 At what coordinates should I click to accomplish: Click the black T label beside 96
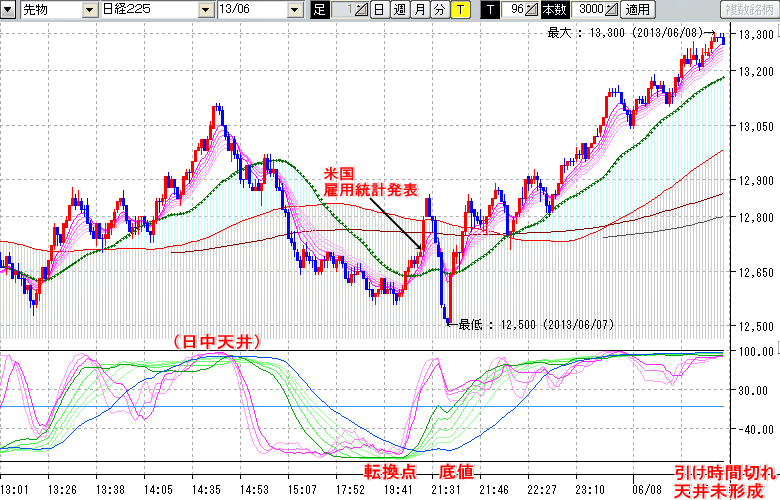490,10
